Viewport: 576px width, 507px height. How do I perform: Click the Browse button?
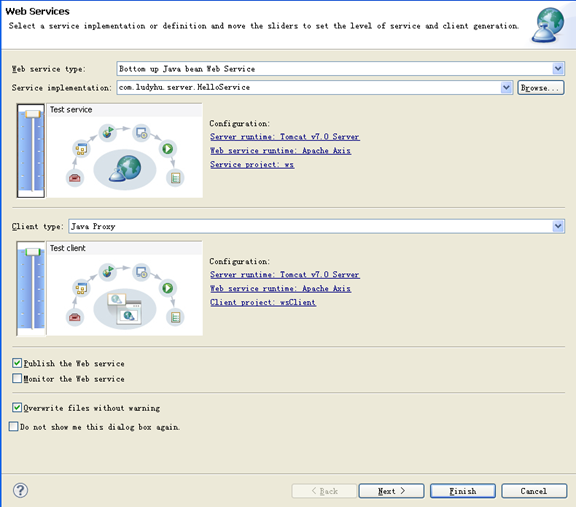(x=540, y=88)
